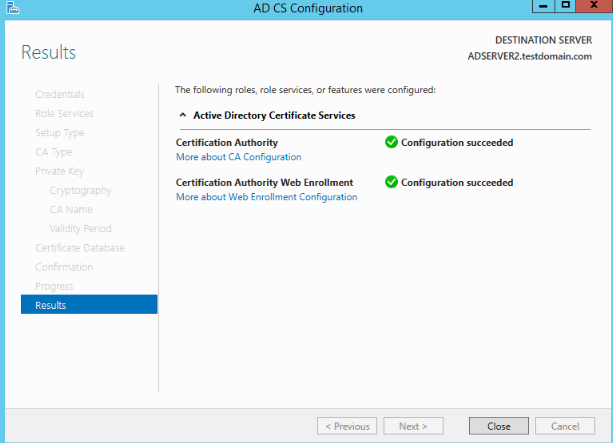Click 'The following roles' description text
This screenshot has width=613, height=443.
pyautogui.click(x=305, y=90)
